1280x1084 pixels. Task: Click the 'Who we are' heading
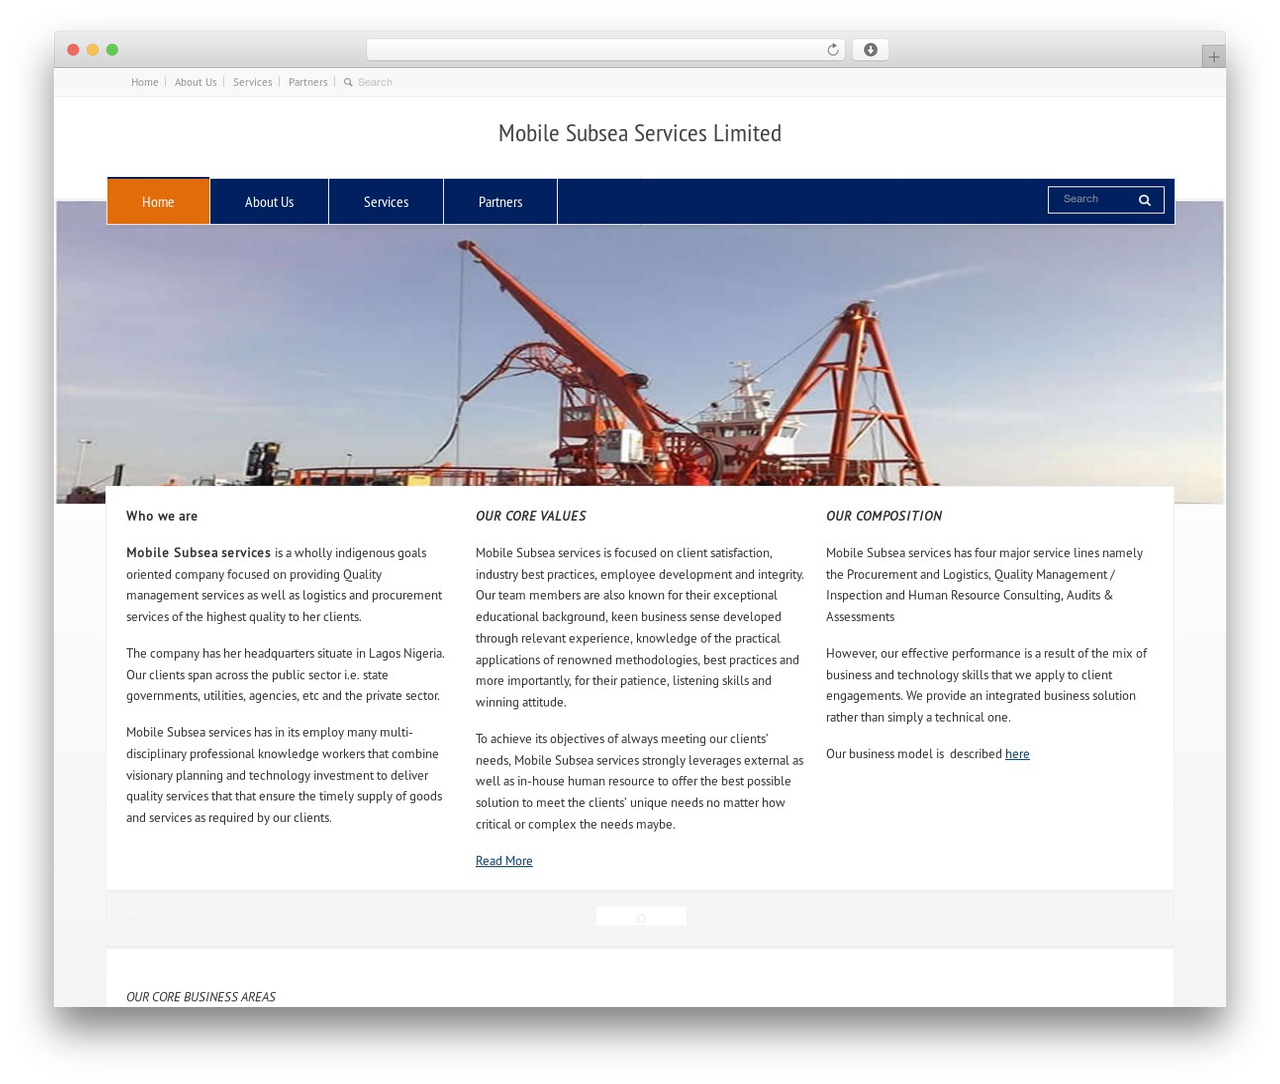(162, 516)
